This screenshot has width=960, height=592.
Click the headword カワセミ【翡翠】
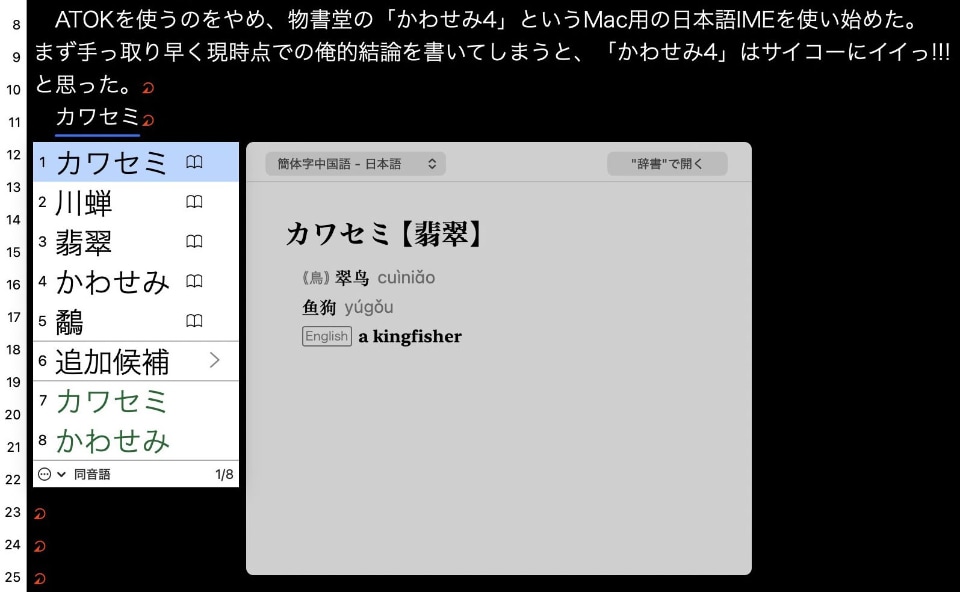coord(386,234)
